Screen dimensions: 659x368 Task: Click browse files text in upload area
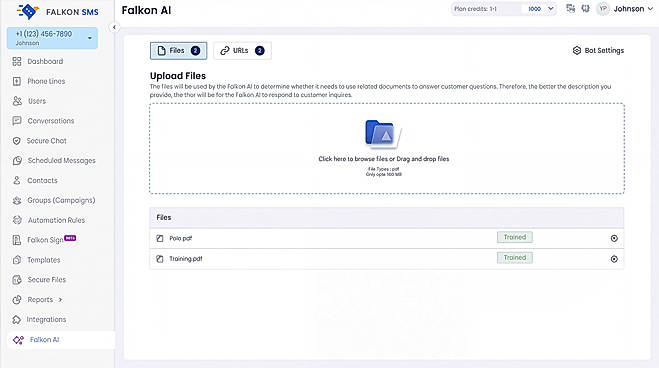383,159
